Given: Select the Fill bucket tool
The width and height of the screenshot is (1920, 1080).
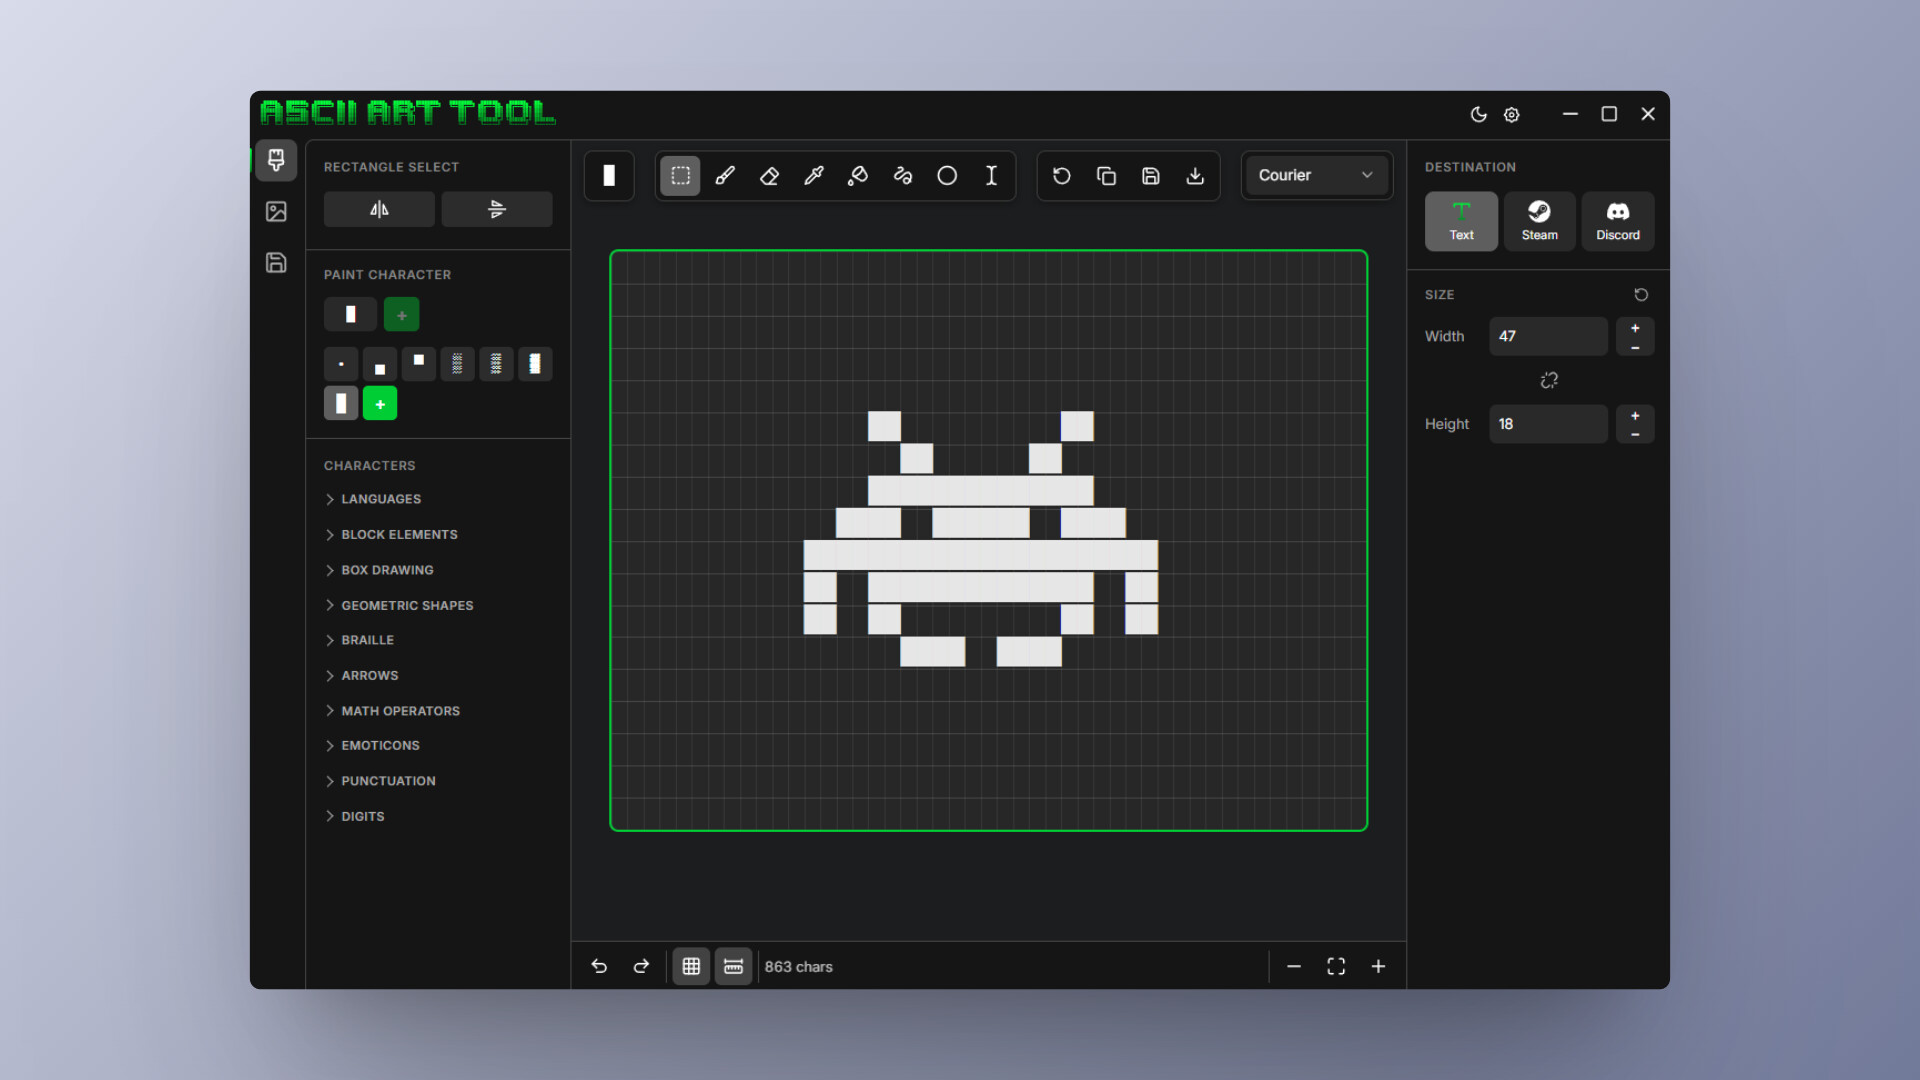Looking at the screenshot, I should coord(858,176).
